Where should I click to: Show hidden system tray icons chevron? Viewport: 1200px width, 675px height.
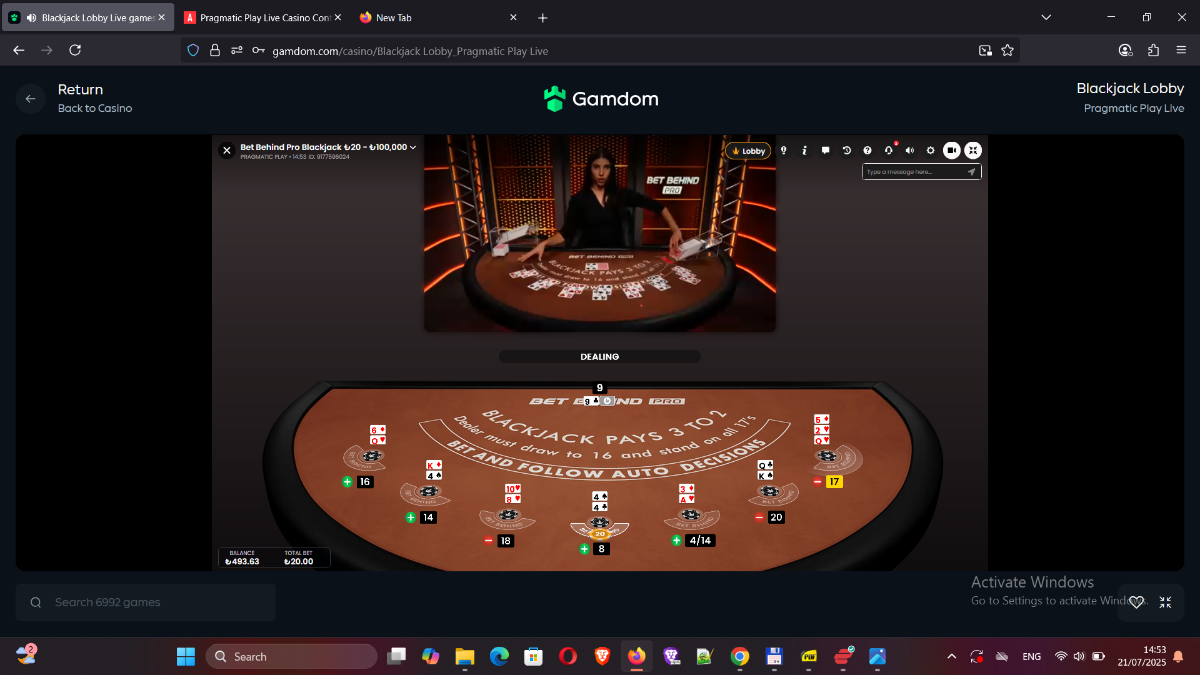951,656
